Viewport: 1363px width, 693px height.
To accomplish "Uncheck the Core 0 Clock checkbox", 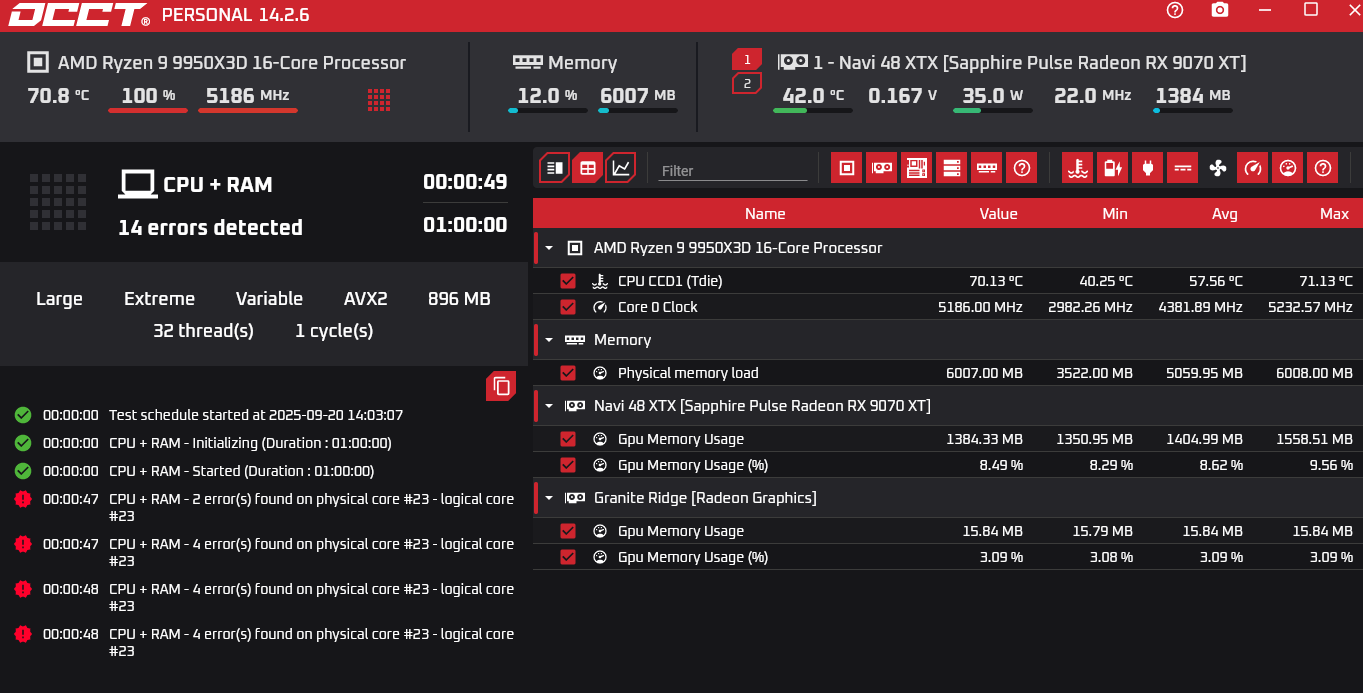I will [568, 307].
